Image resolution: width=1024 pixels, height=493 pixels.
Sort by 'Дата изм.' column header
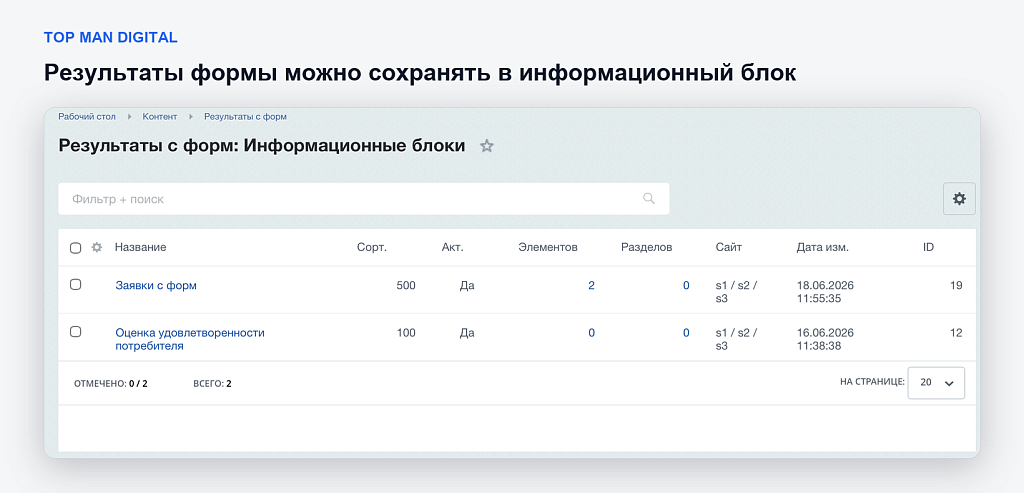coord(823,247)
